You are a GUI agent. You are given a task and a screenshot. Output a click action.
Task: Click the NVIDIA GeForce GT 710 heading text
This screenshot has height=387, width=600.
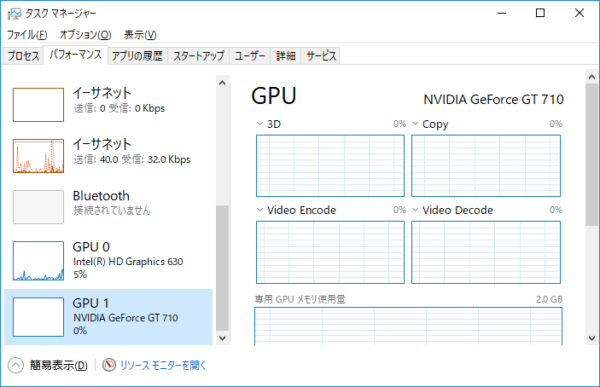point(494,100)
